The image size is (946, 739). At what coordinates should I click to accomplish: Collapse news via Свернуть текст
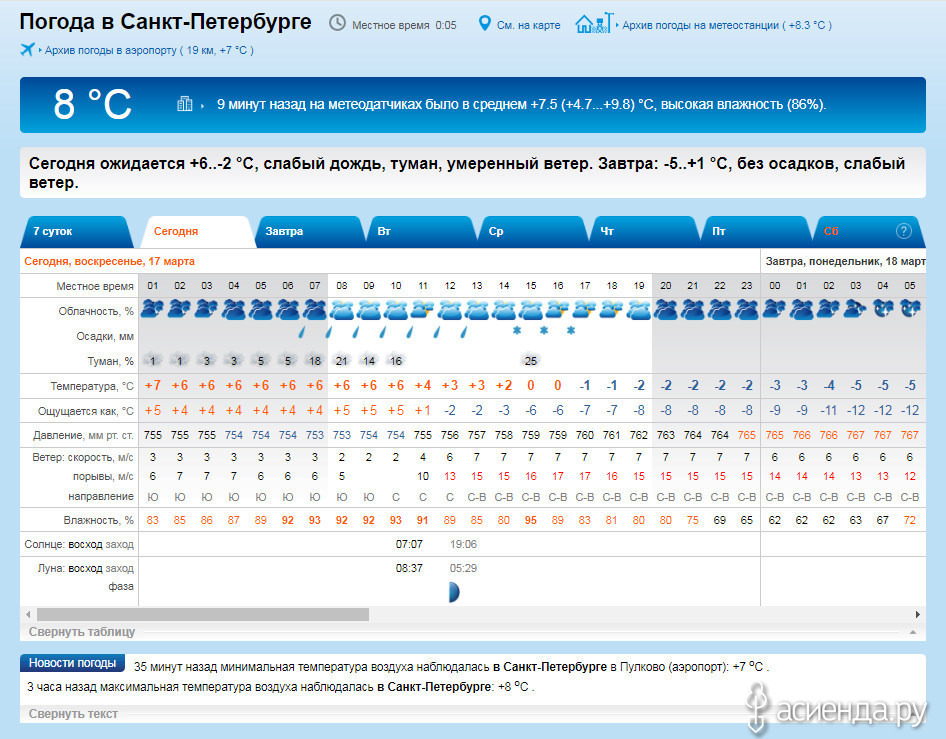point(73,714)
